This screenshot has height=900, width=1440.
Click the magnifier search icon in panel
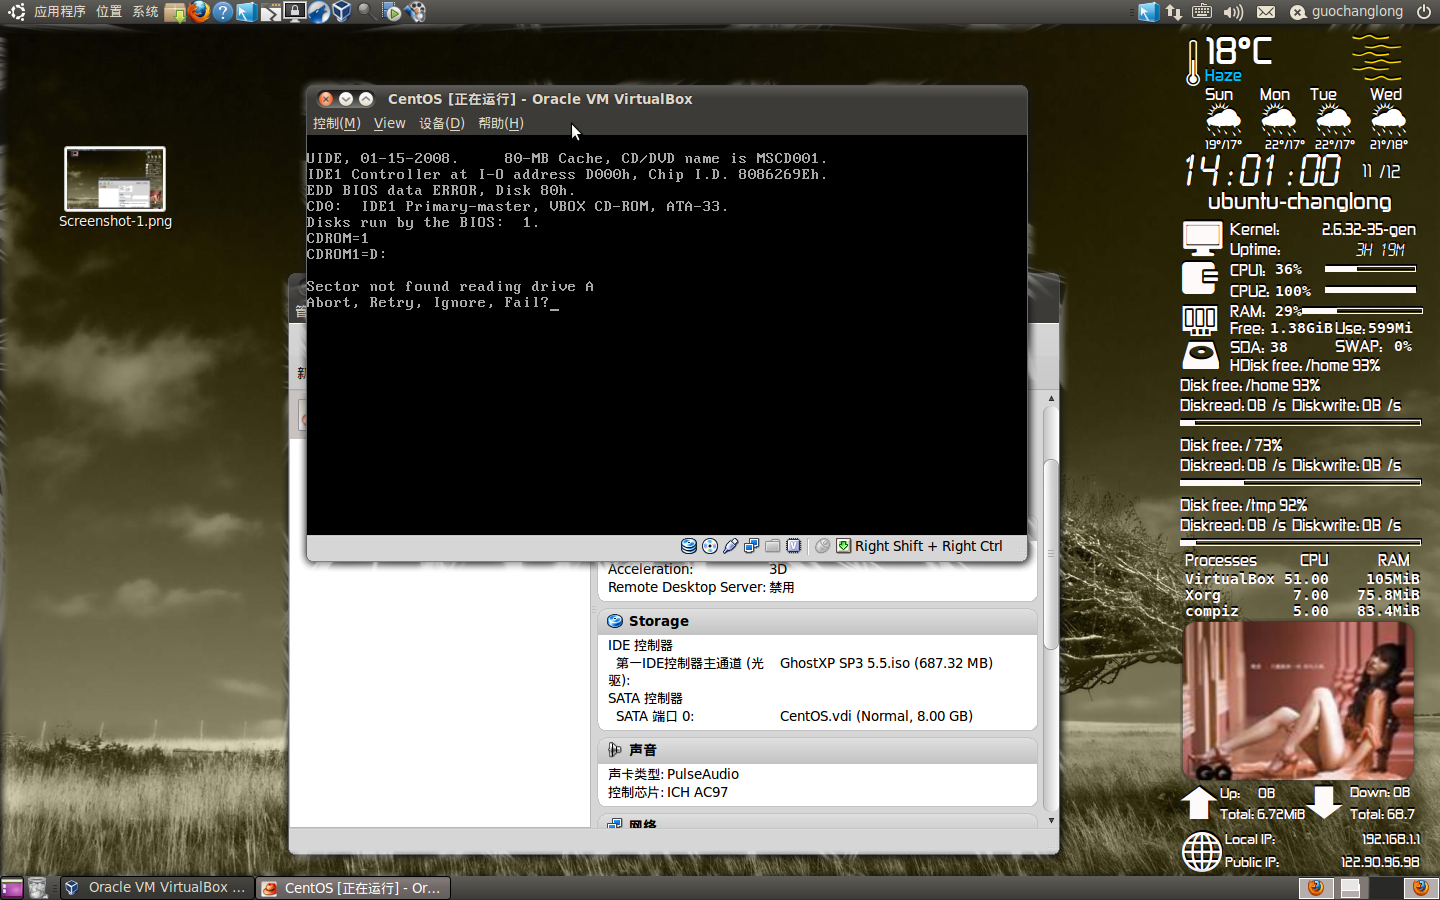coord(367,12)
